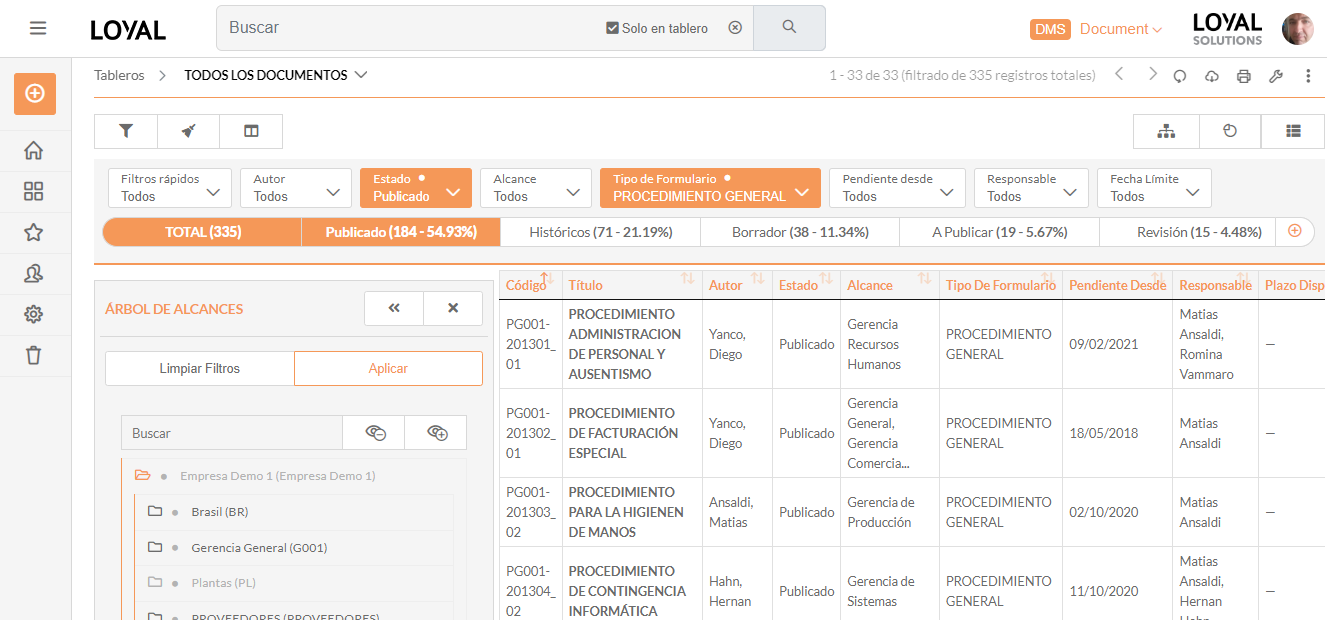Open the wrench configuration icon

[x=1276, y=75]
